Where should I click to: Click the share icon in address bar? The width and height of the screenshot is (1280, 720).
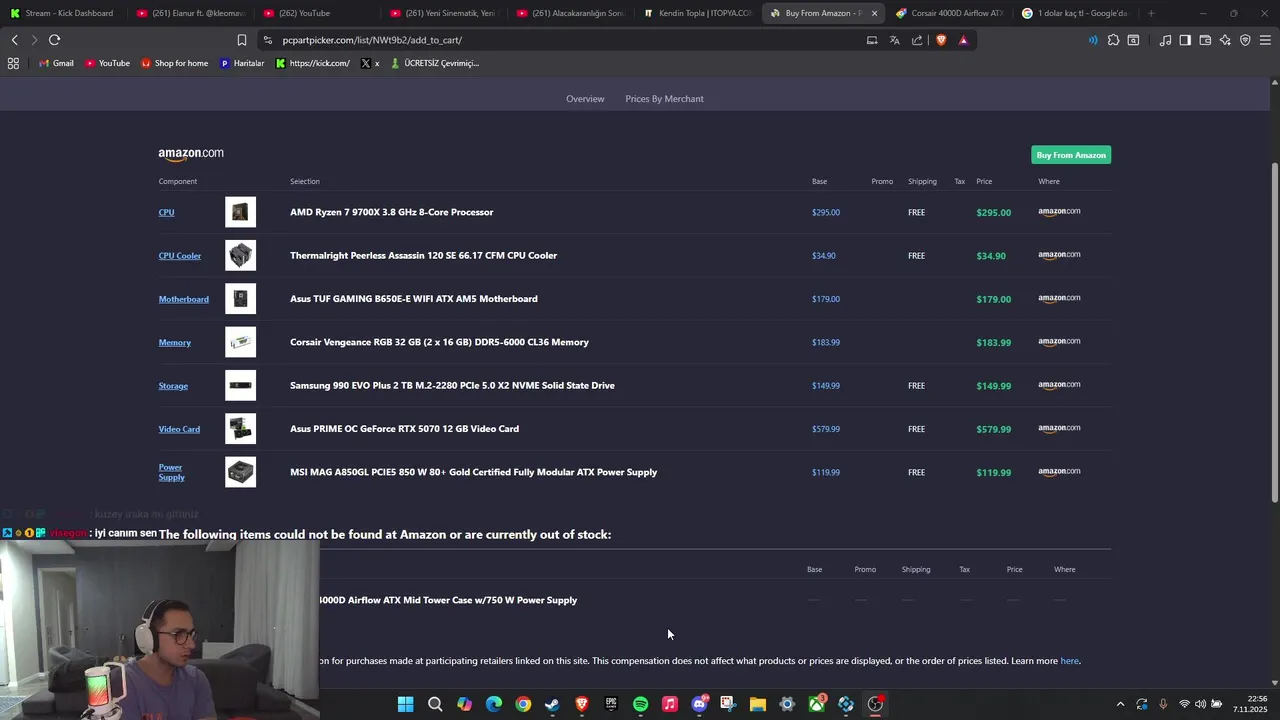pos(917,40)
